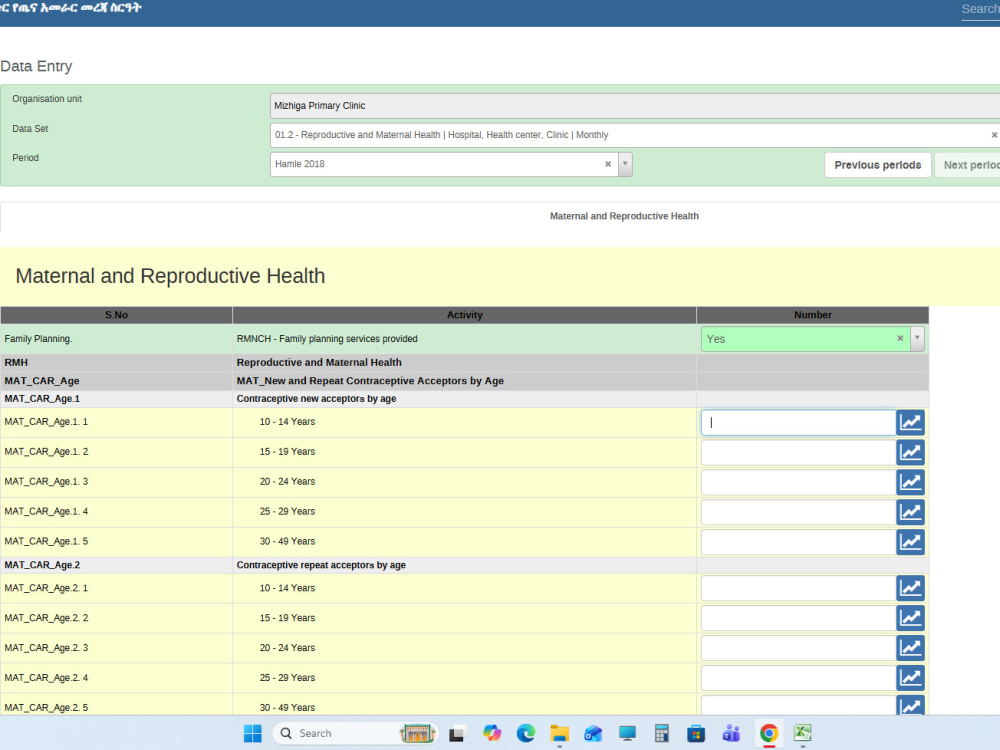Focus the new acceptors 30 - 49 Years input

click(798, 542)
